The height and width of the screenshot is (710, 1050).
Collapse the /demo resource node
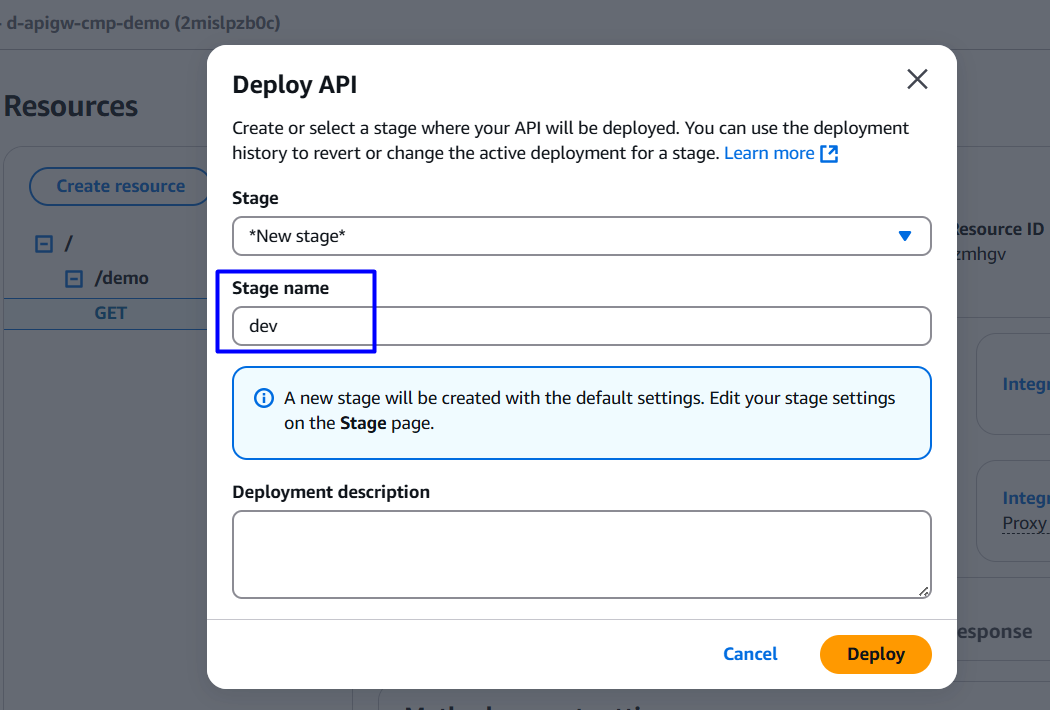pyautogui.click(x=73, y=279)
